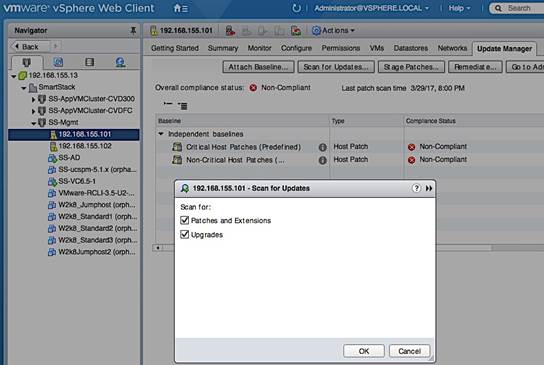The width and height of the screenshot is (544, 365).
Task: Click the forward navigation arrow beside Back
Action: 56,46
